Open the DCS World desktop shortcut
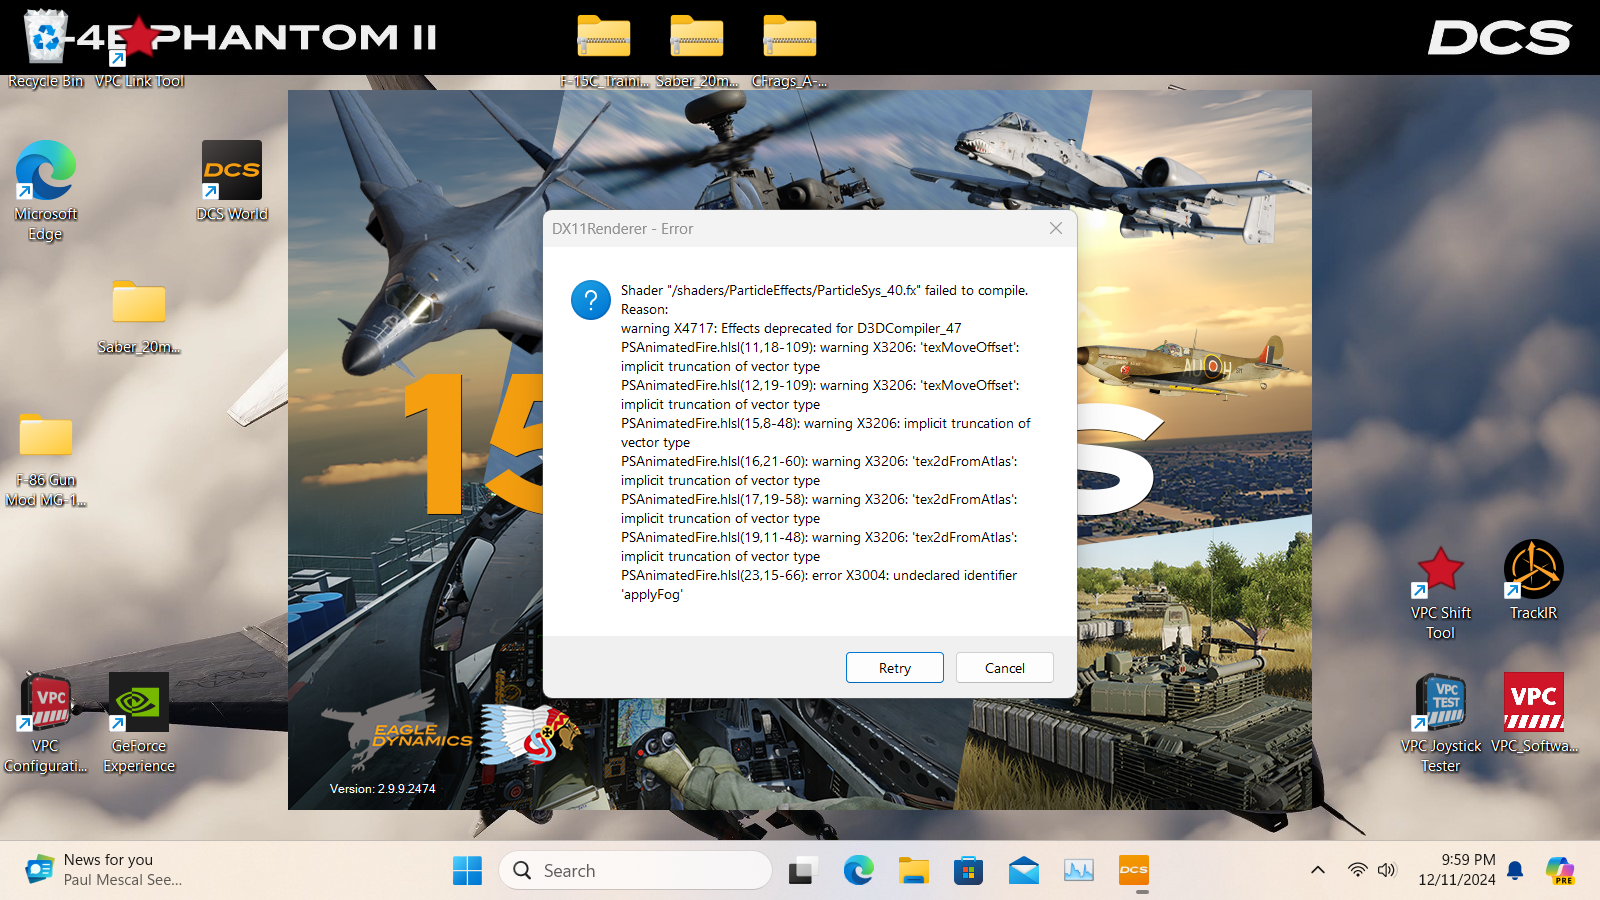 pyautogui.click(x=232, y=181)
